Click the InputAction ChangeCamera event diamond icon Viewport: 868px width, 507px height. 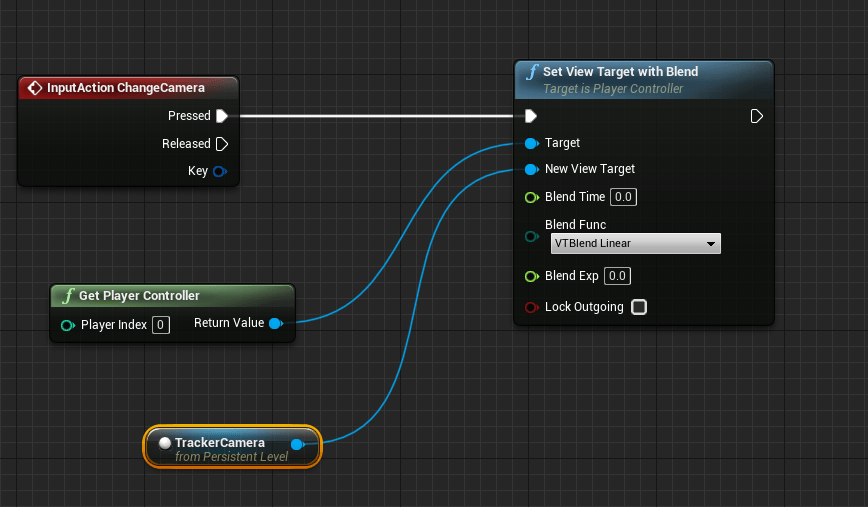[35, 88]
